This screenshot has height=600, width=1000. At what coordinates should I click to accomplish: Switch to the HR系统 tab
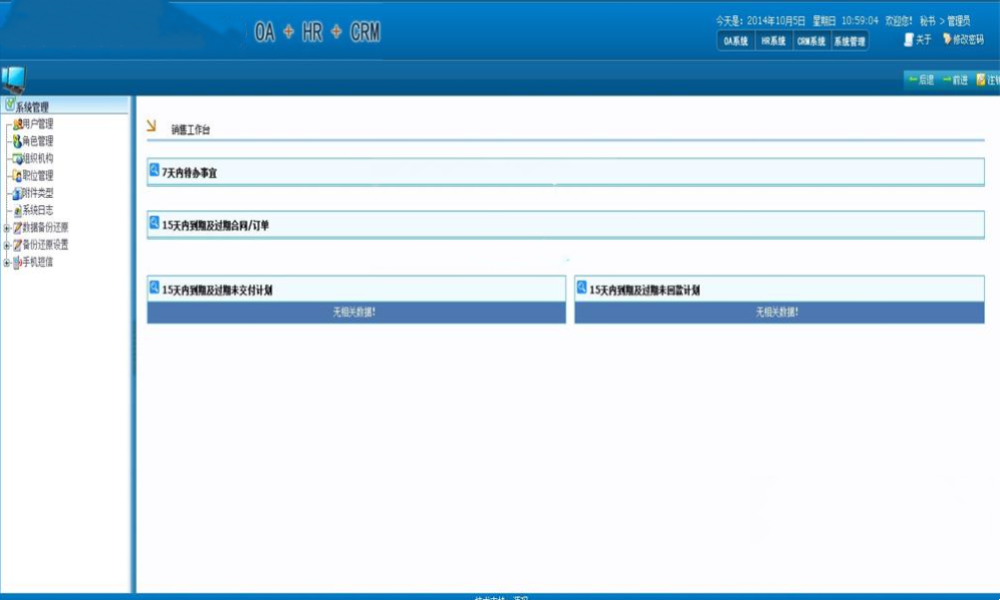(774, 41)
